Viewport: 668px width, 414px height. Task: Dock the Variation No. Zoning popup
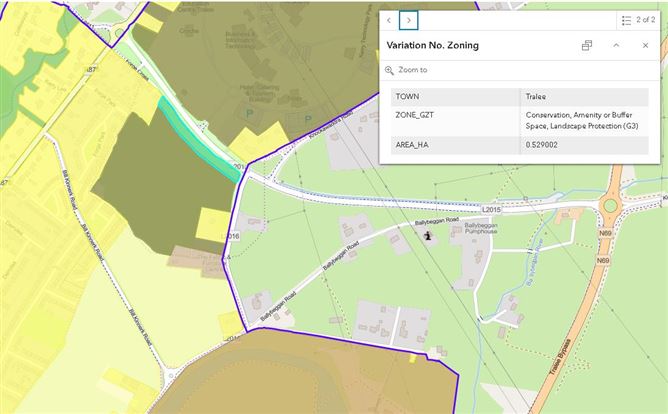[587, 46]
